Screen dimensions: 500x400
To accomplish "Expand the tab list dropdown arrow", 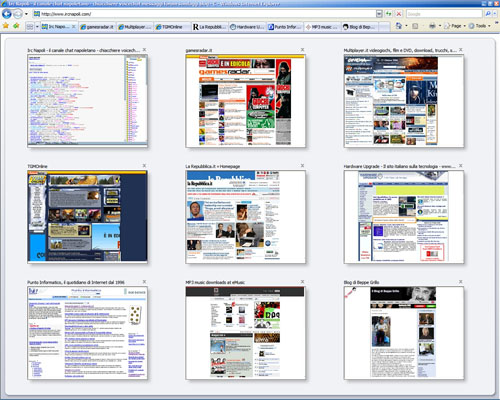I will click(37, 27).
